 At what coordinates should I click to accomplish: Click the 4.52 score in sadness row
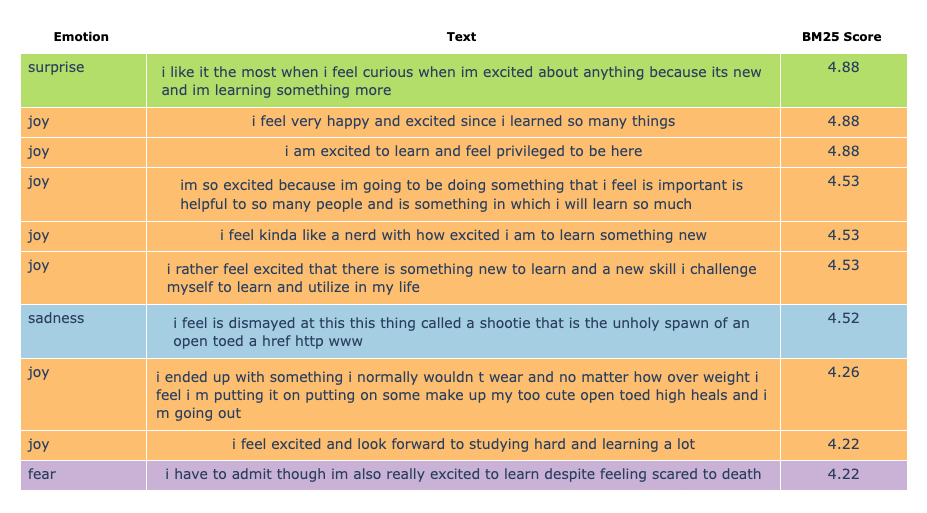coord(843,319)
